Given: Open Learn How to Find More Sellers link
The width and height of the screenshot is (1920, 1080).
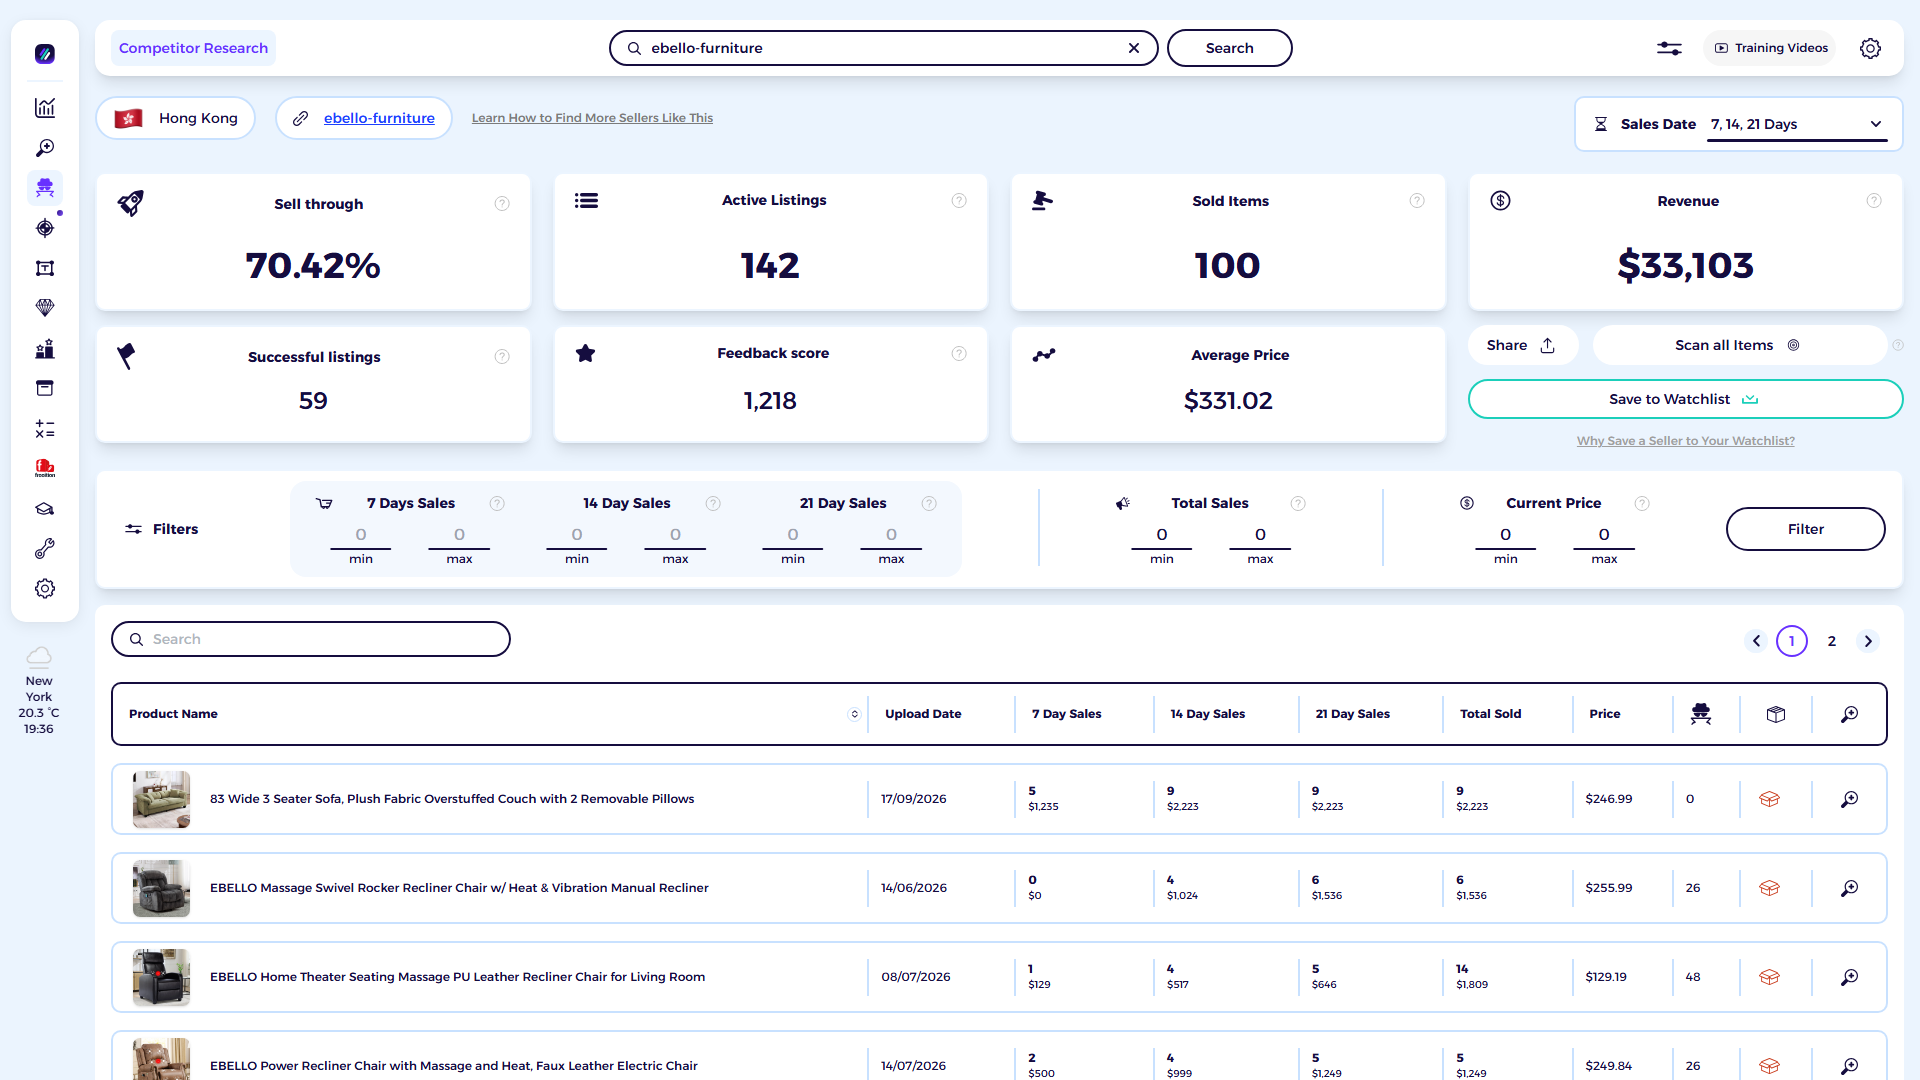Looking at the screenshot, I should pos(592,118).
